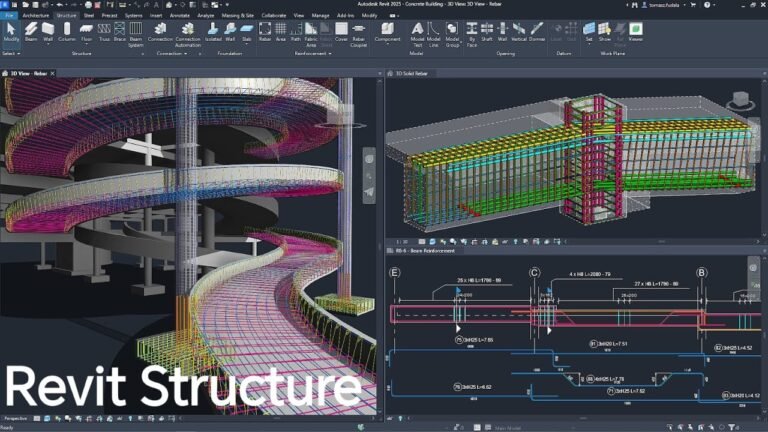Select the steel Connection tool
This screenshot has height=432, width=768.
pyautogui.click(x=160, y=32)
